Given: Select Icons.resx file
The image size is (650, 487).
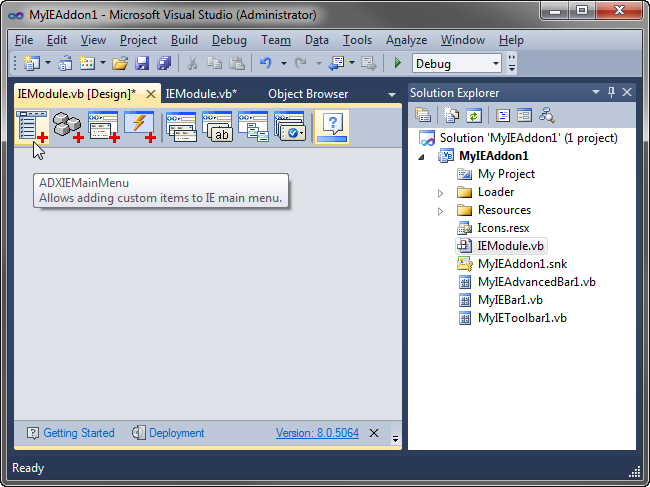Looking at the screenshot, I should 503,228.
